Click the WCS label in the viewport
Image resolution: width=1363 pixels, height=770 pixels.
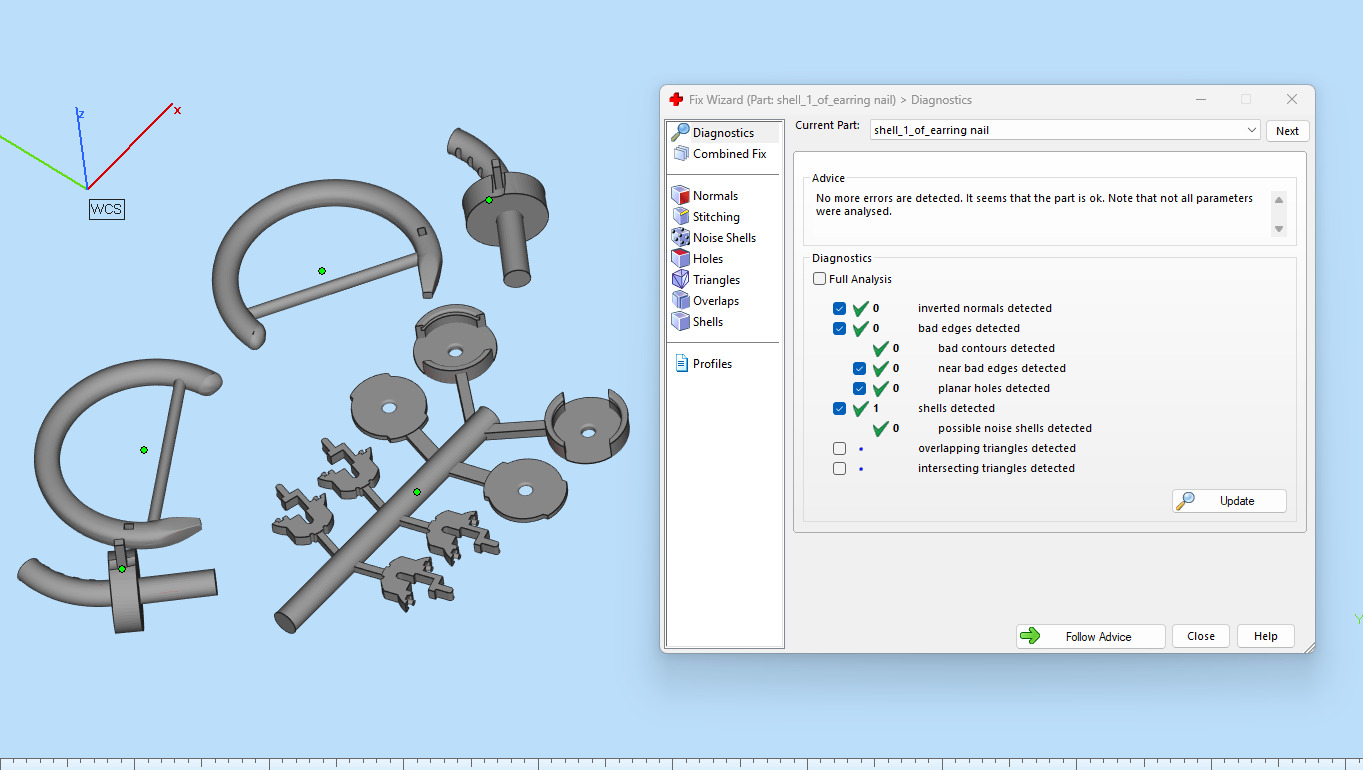[x=107, y=209]
